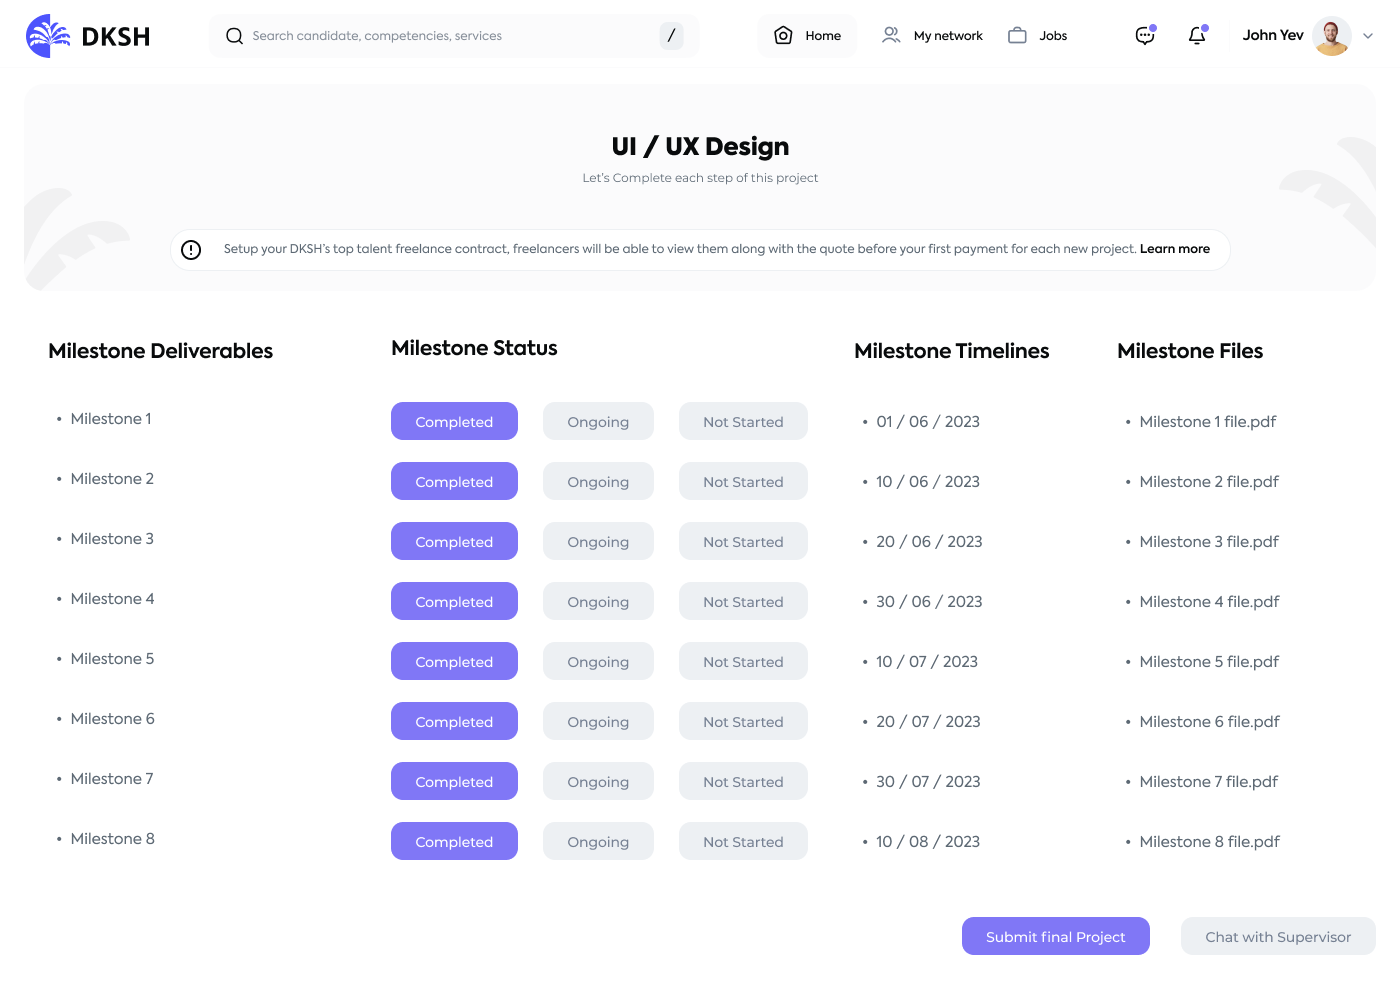Click the 01 / 06 / 2023 timeline date
This screenshot has height=1000, width=1400.
coord(928,422)
